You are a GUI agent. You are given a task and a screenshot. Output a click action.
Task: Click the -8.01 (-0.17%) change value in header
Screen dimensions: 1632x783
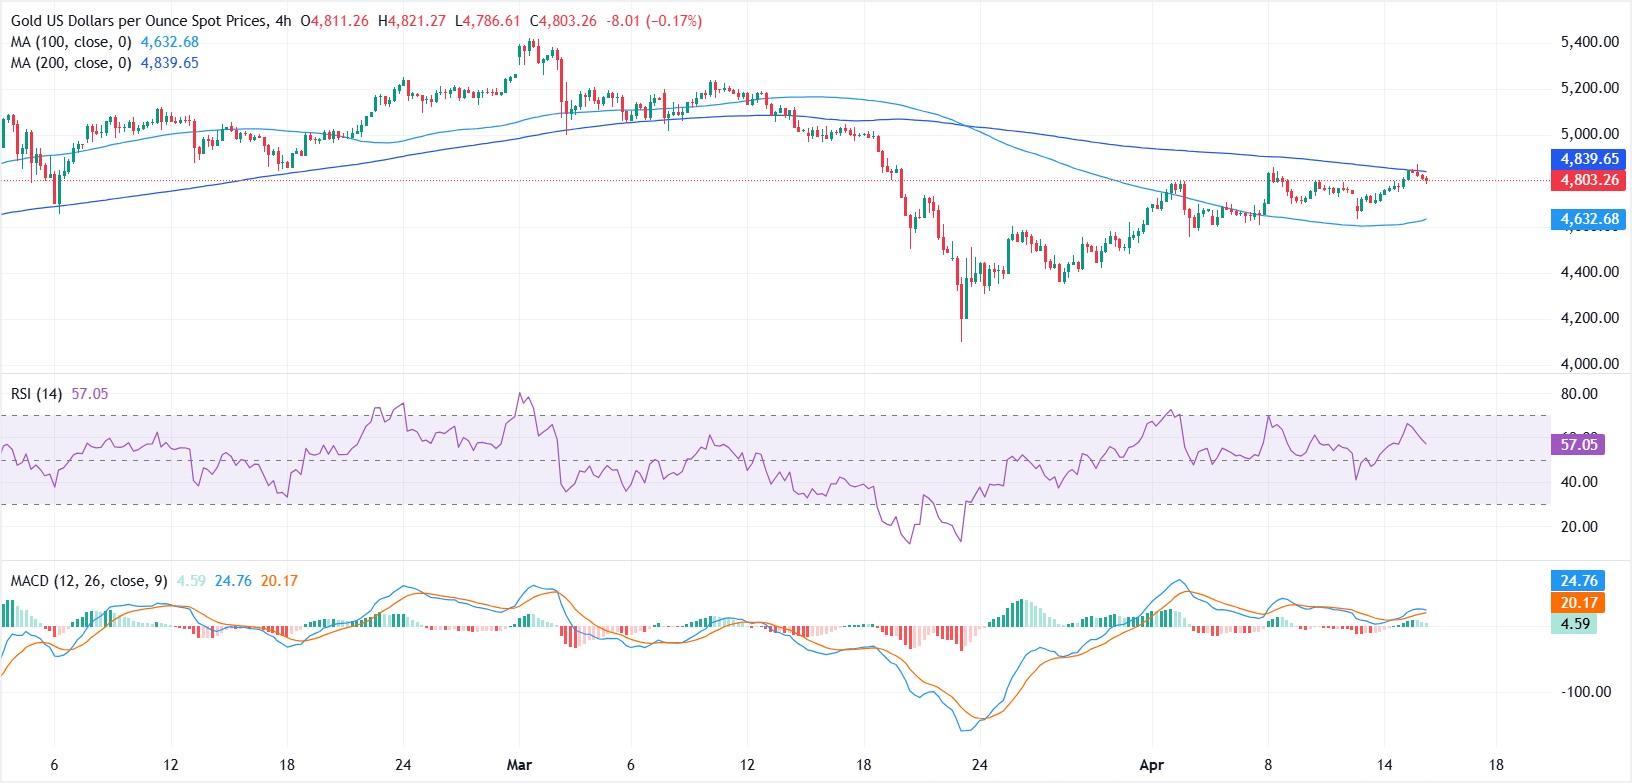654,21
